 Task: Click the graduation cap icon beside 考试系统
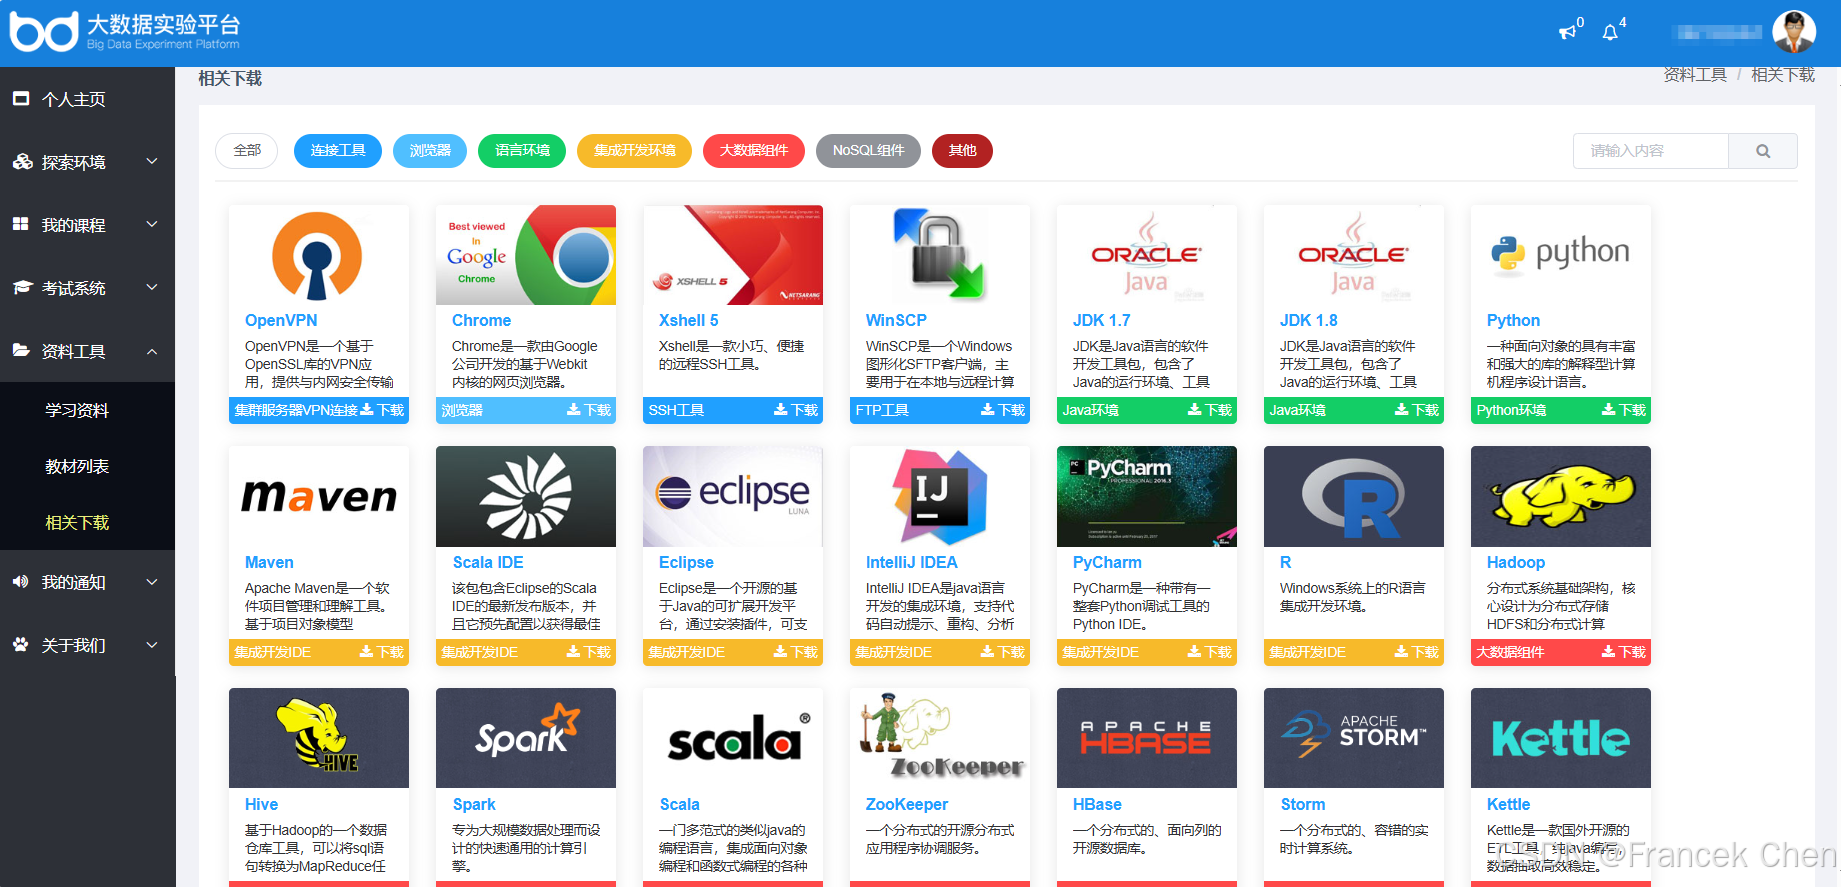tap(22, 287)
